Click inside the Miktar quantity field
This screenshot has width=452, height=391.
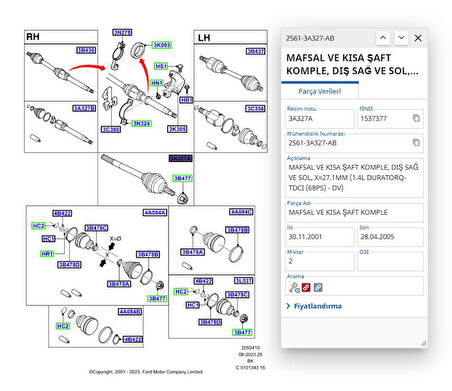320,261
